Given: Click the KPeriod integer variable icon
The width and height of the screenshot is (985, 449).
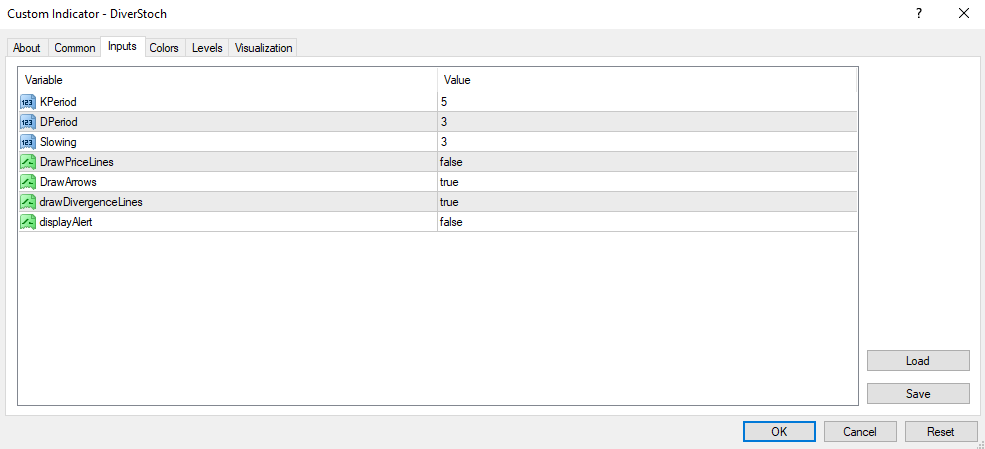Looking at the screenshot, I should pos(28,102).
